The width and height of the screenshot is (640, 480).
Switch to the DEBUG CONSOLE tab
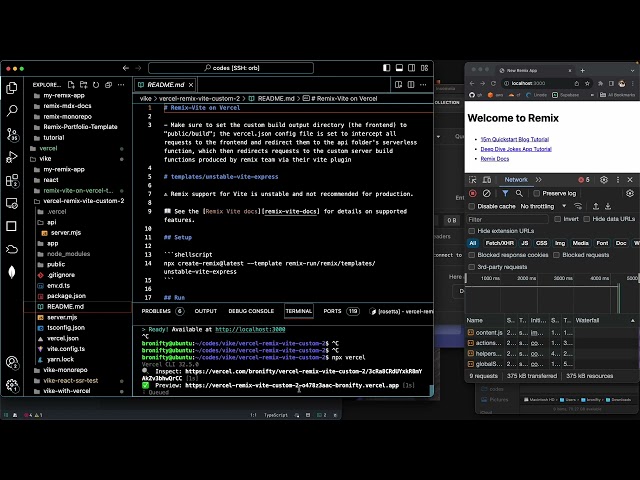(x=251, y=311)
